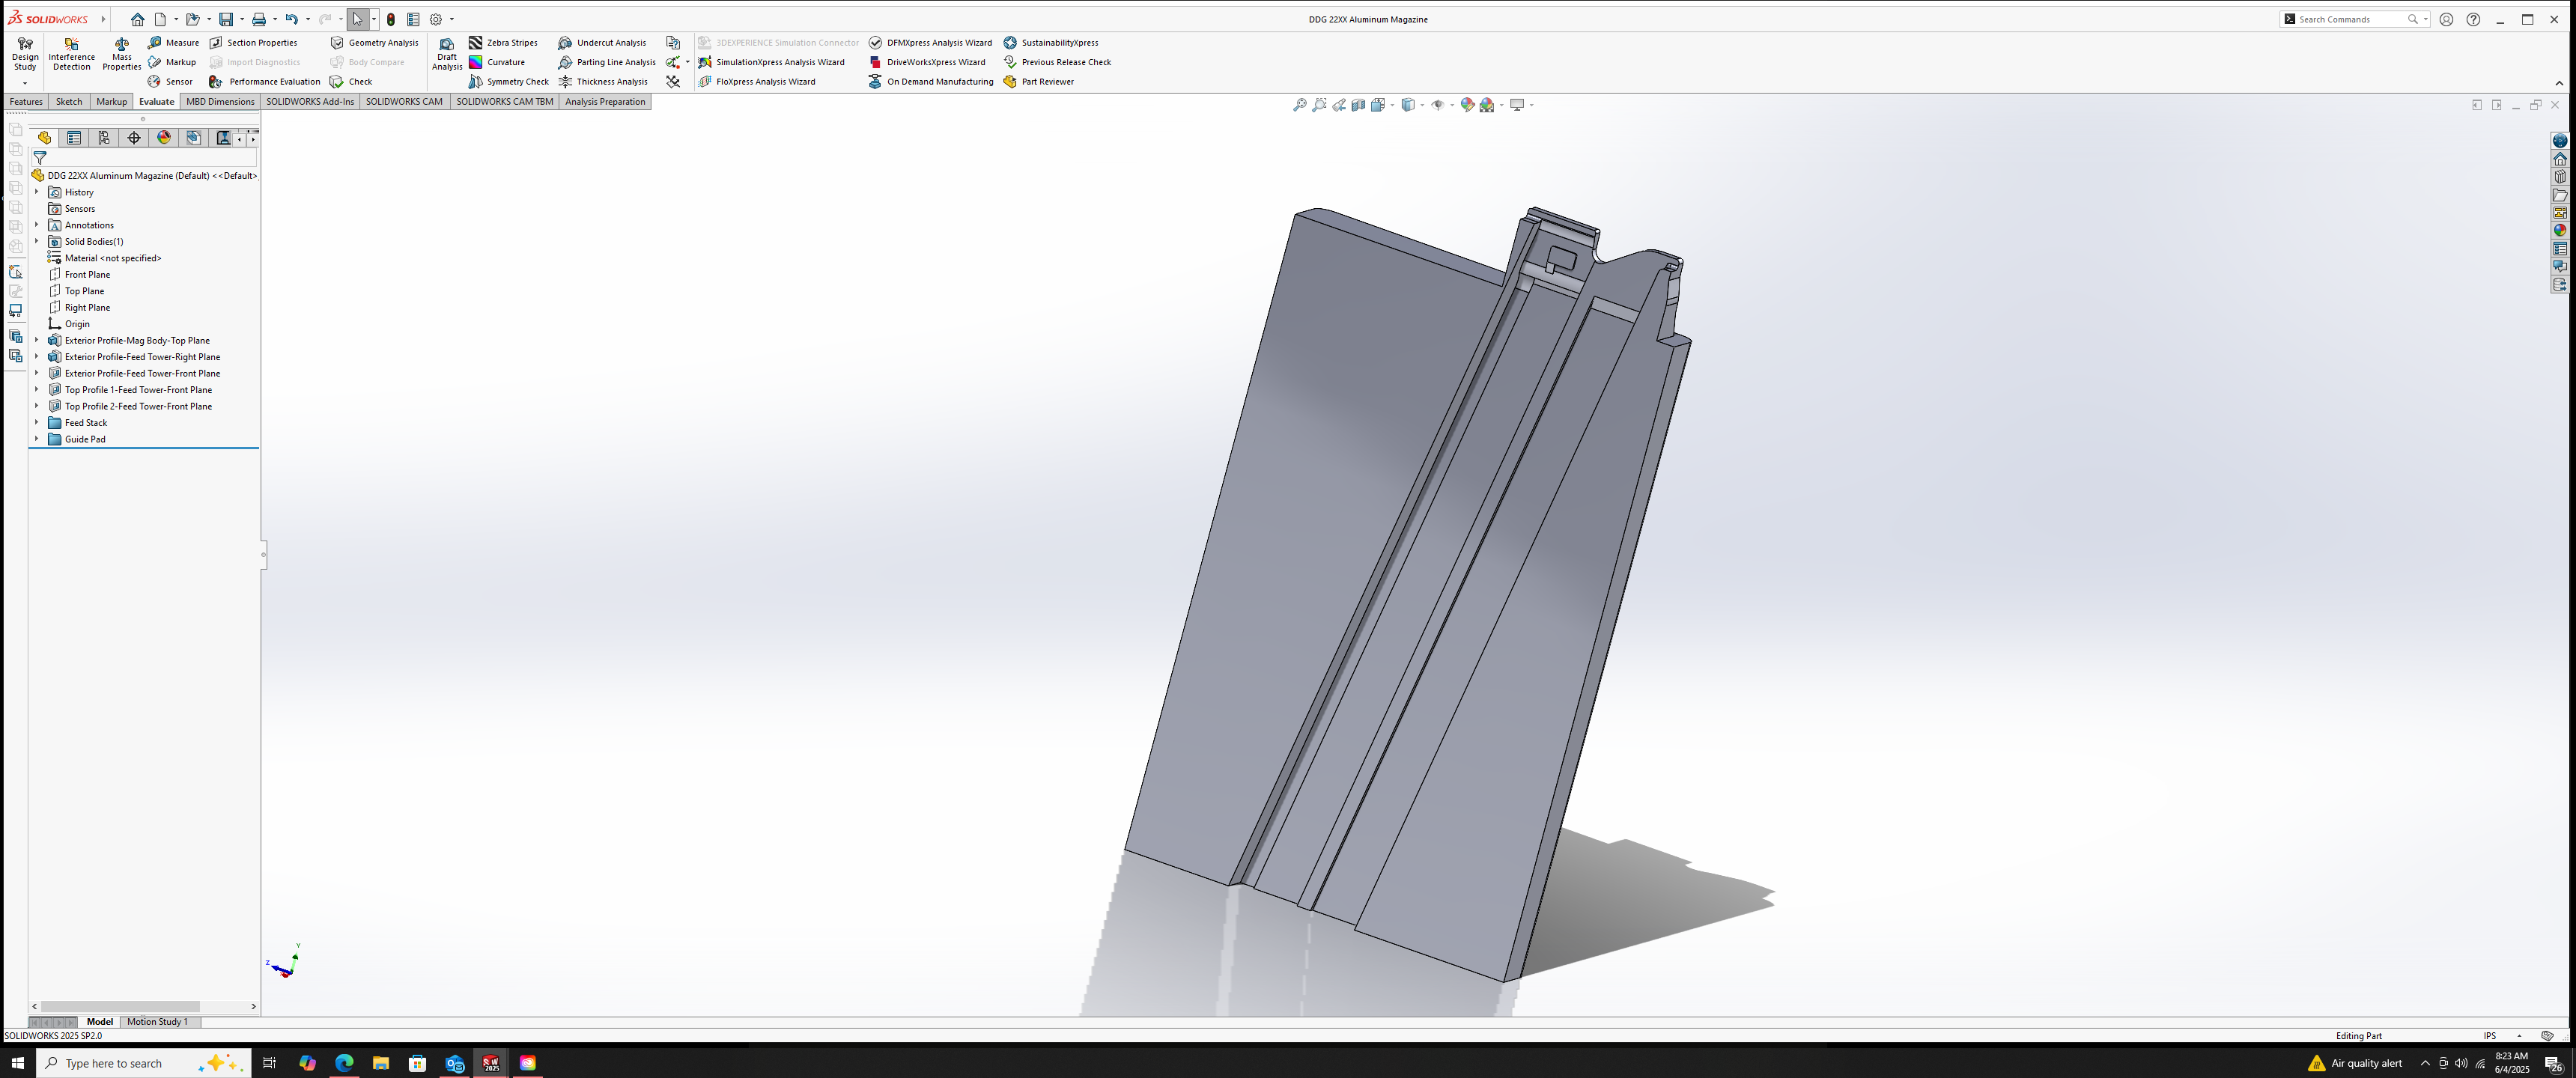
Task: Switch to Features tab
Action: (x=26, y=102)
